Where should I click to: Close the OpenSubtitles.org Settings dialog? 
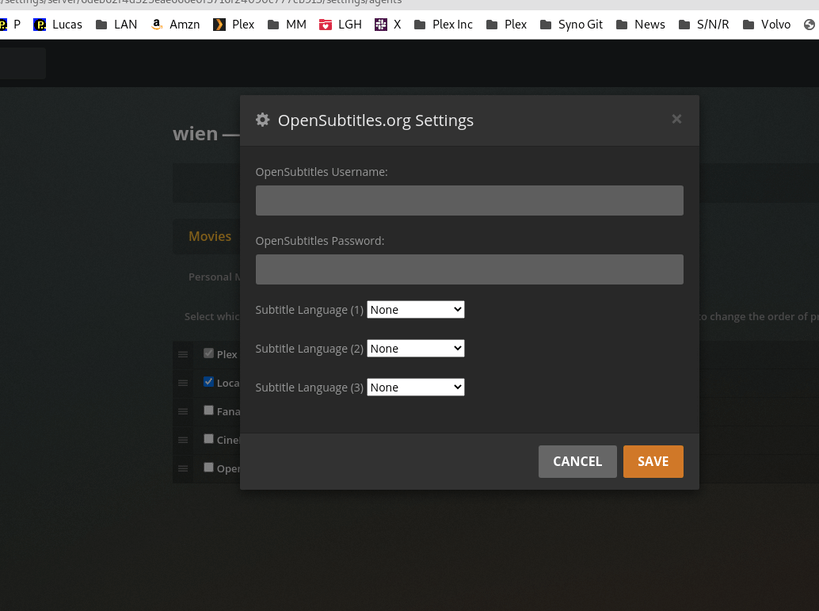tap(676, 119)
